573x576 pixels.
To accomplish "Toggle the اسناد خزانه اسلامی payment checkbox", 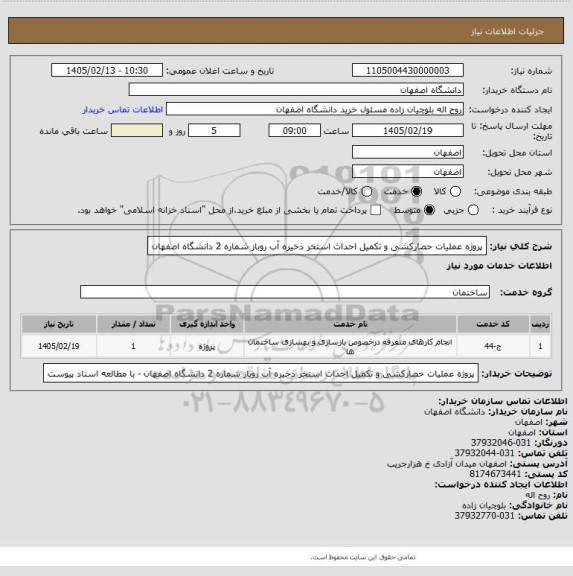I will 375,210.
